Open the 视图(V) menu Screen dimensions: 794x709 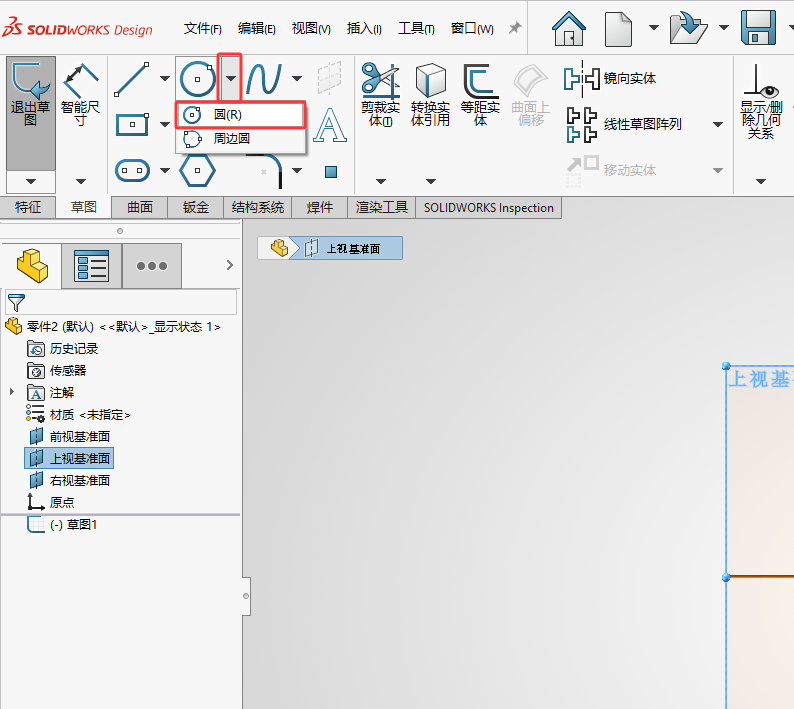point(311,28)
